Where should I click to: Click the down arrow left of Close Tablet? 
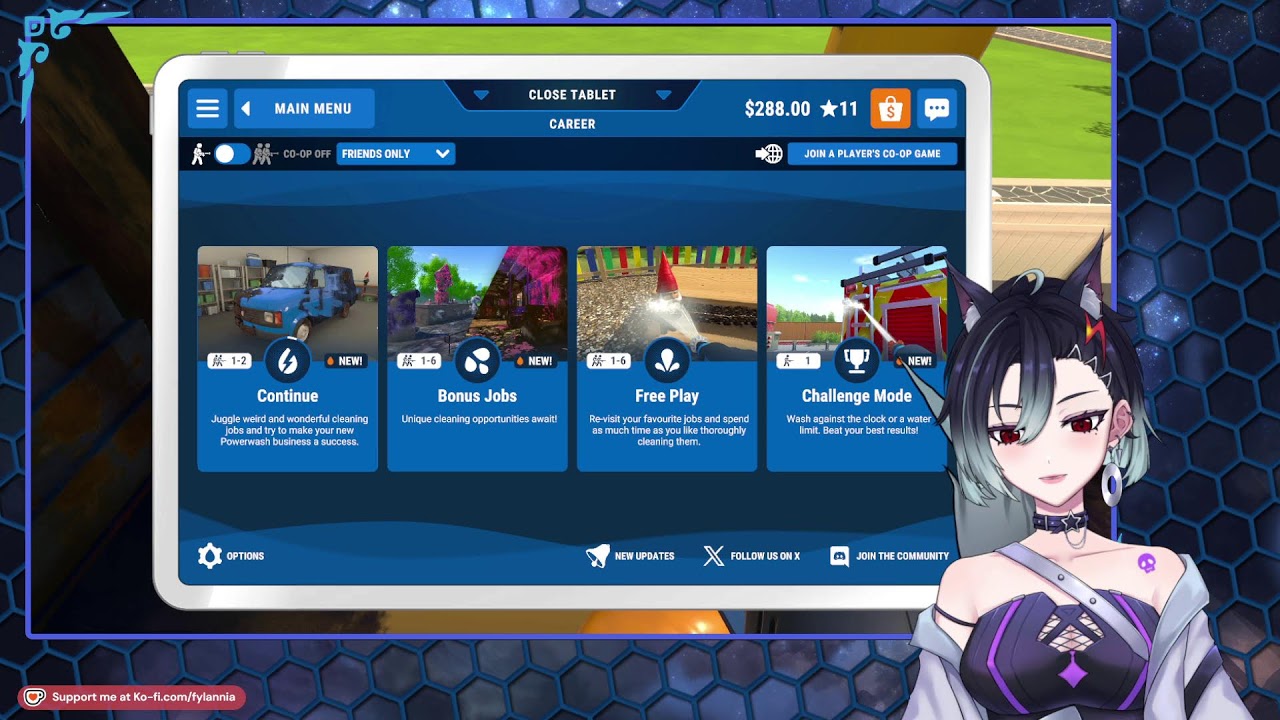coord(481,95)
